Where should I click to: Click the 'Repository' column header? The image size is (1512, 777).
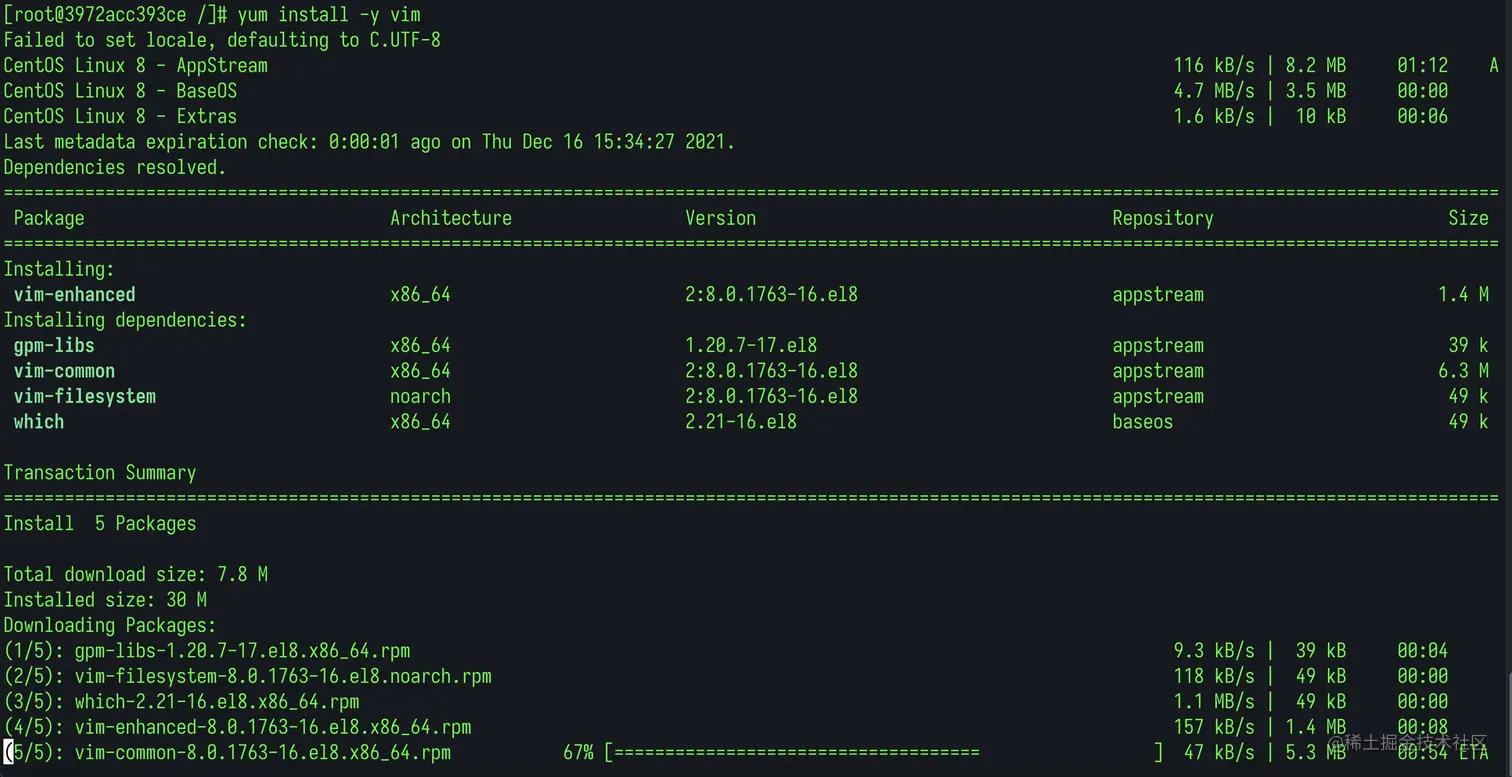click(x=1163, y=218)
